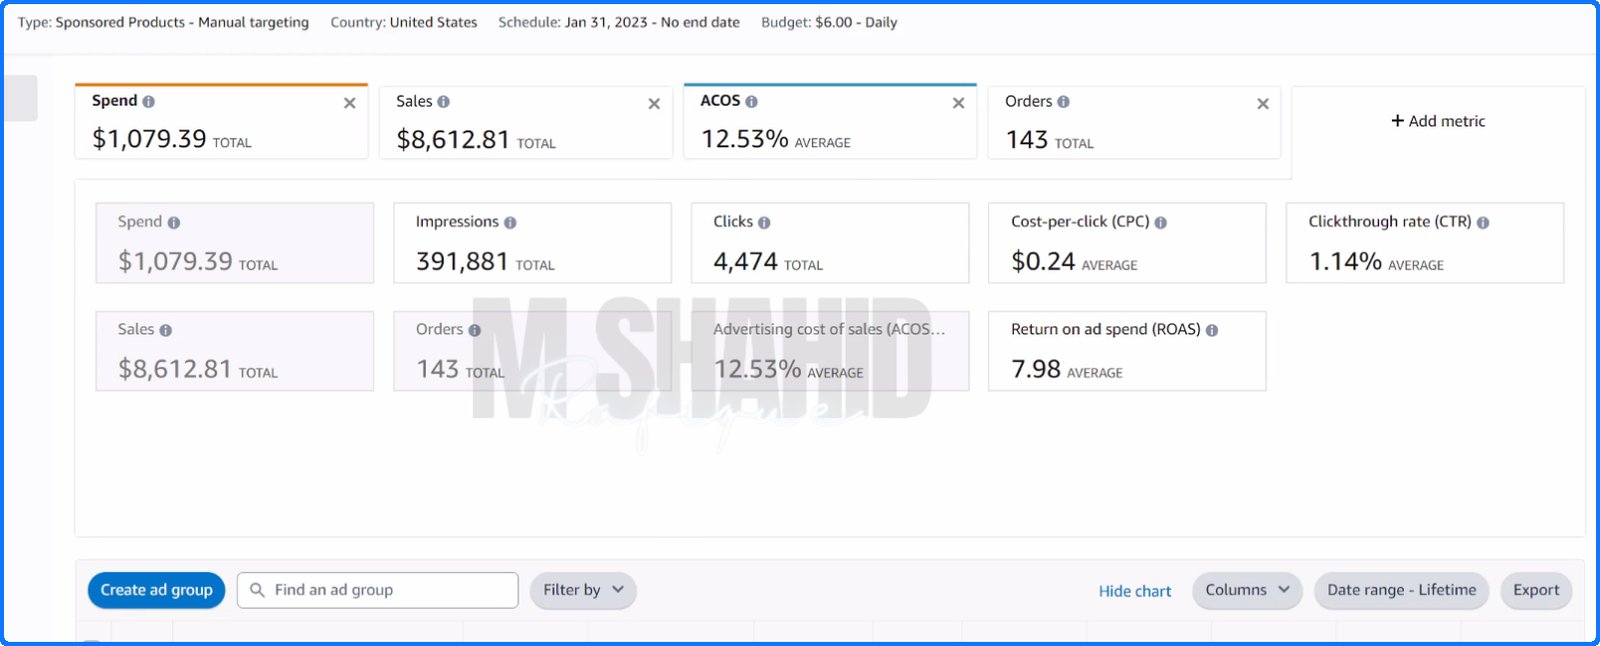Click info icon beside Cost-per-click (CPC)
Screen dimensions: 1600x646
[x=1161, y=223]
